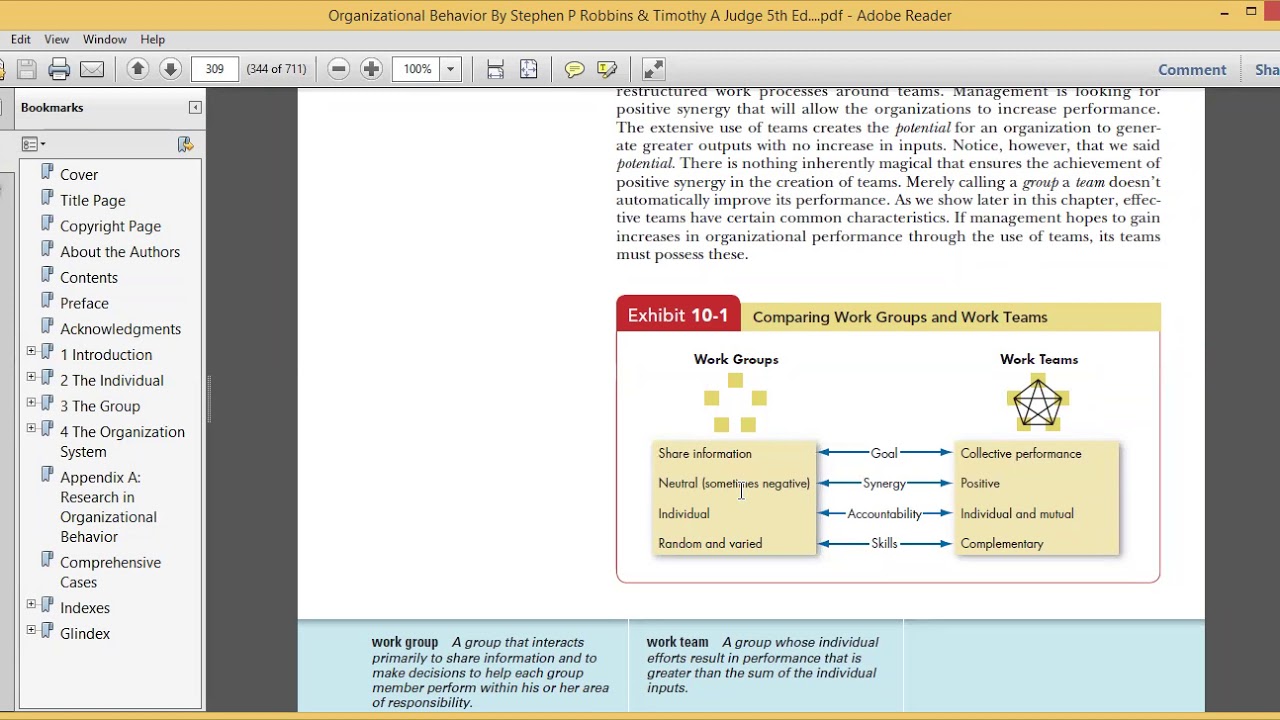
Task: Expand the Glindex bookmark
Action: 31,630
